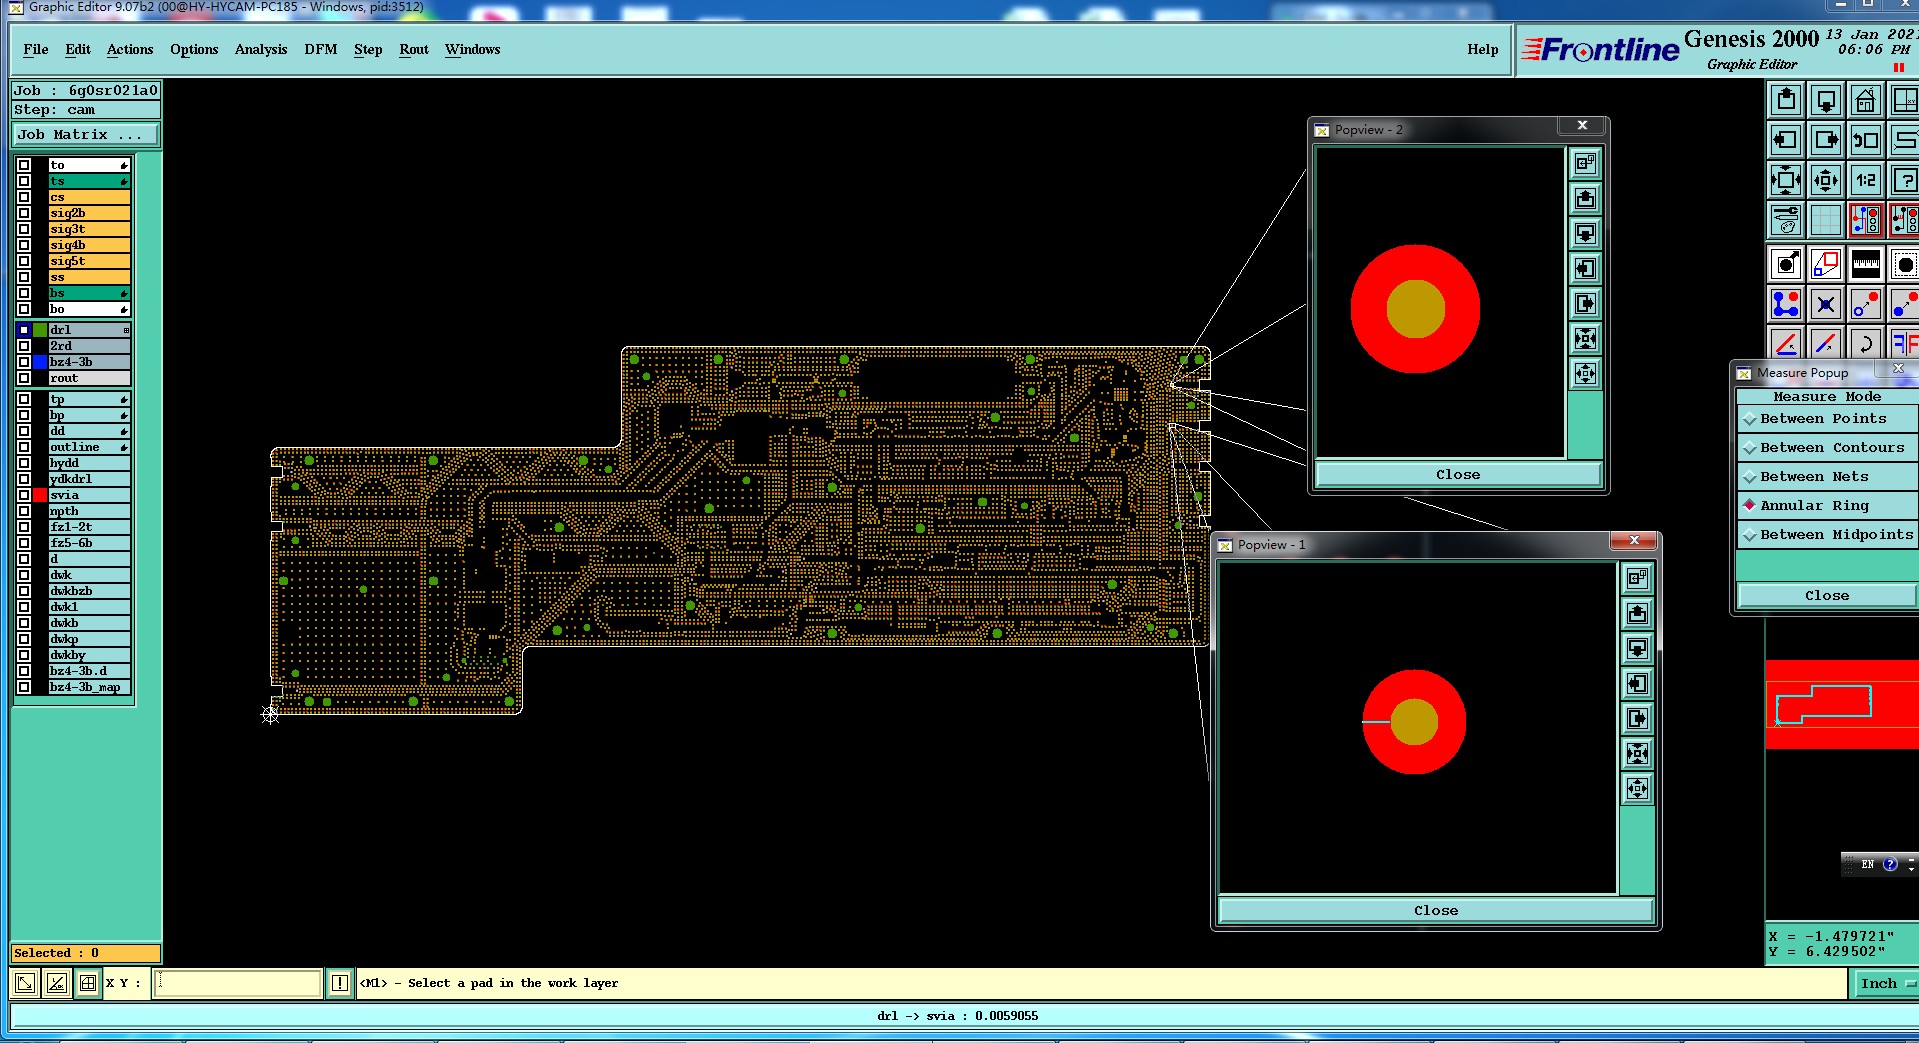
Task: Toggle checkbox for layer sig2b
Action: click(x=24, y=213)
